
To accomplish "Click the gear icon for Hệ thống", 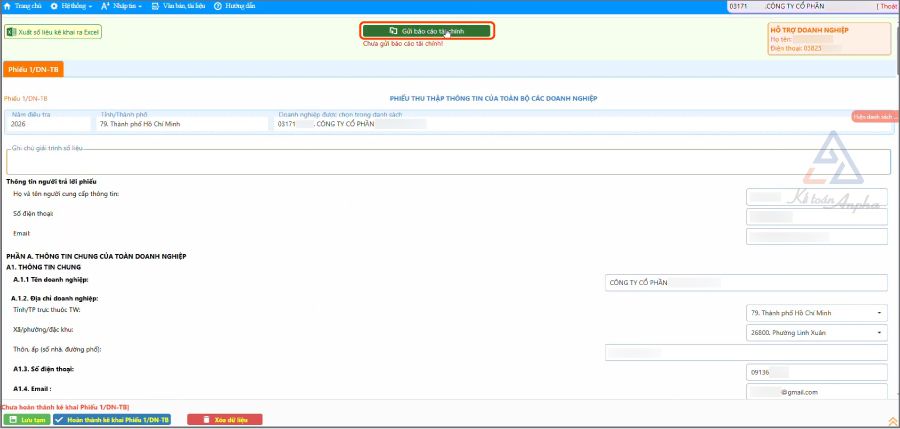I will (53, 6).
